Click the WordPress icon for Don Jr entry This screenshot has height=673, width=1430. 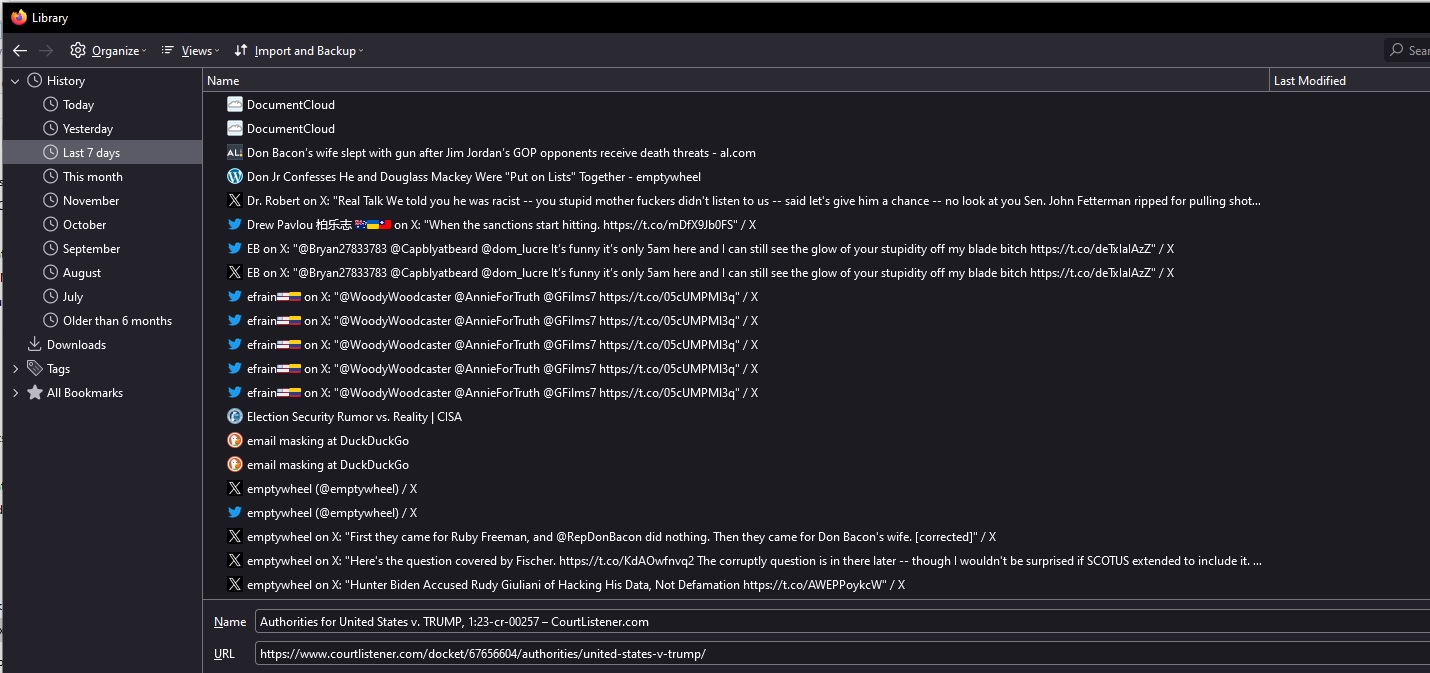(x=235, y=177)
